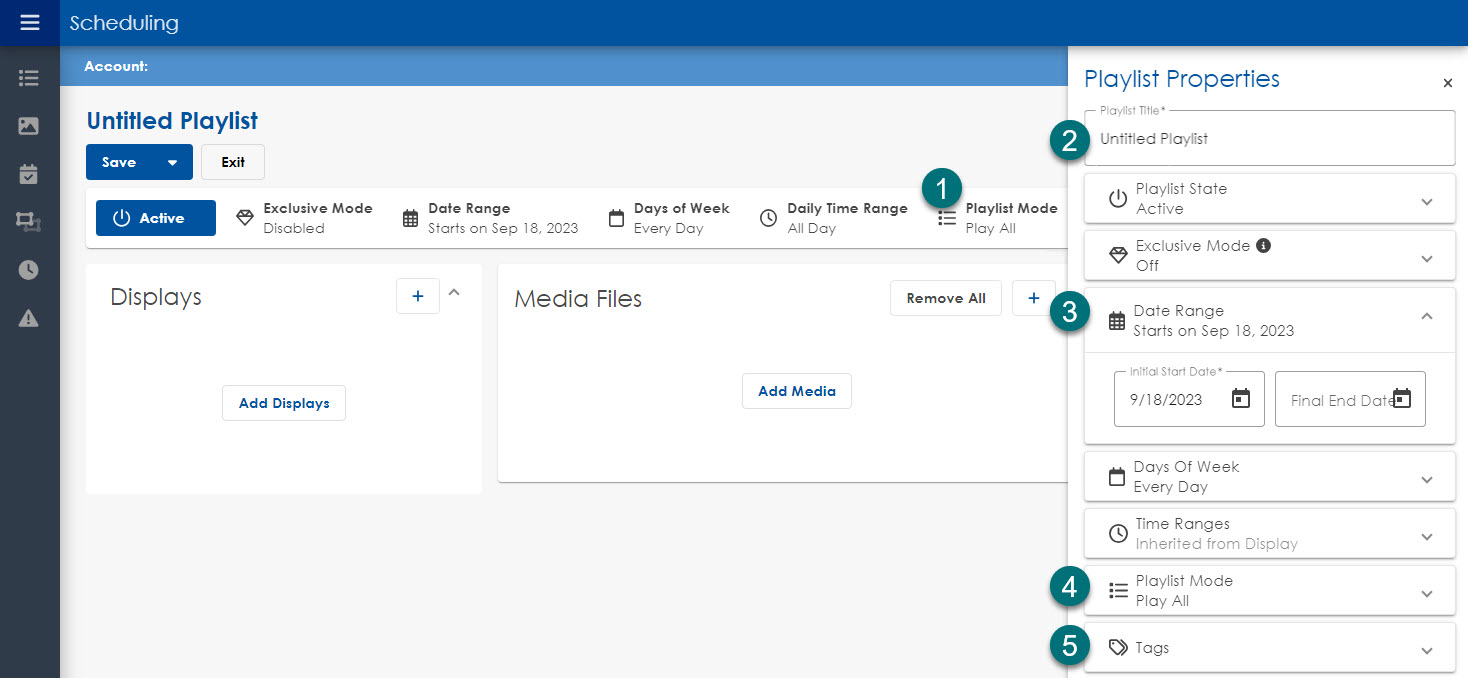Click the Exit button

pyautogui.click(x=233, y=162)
